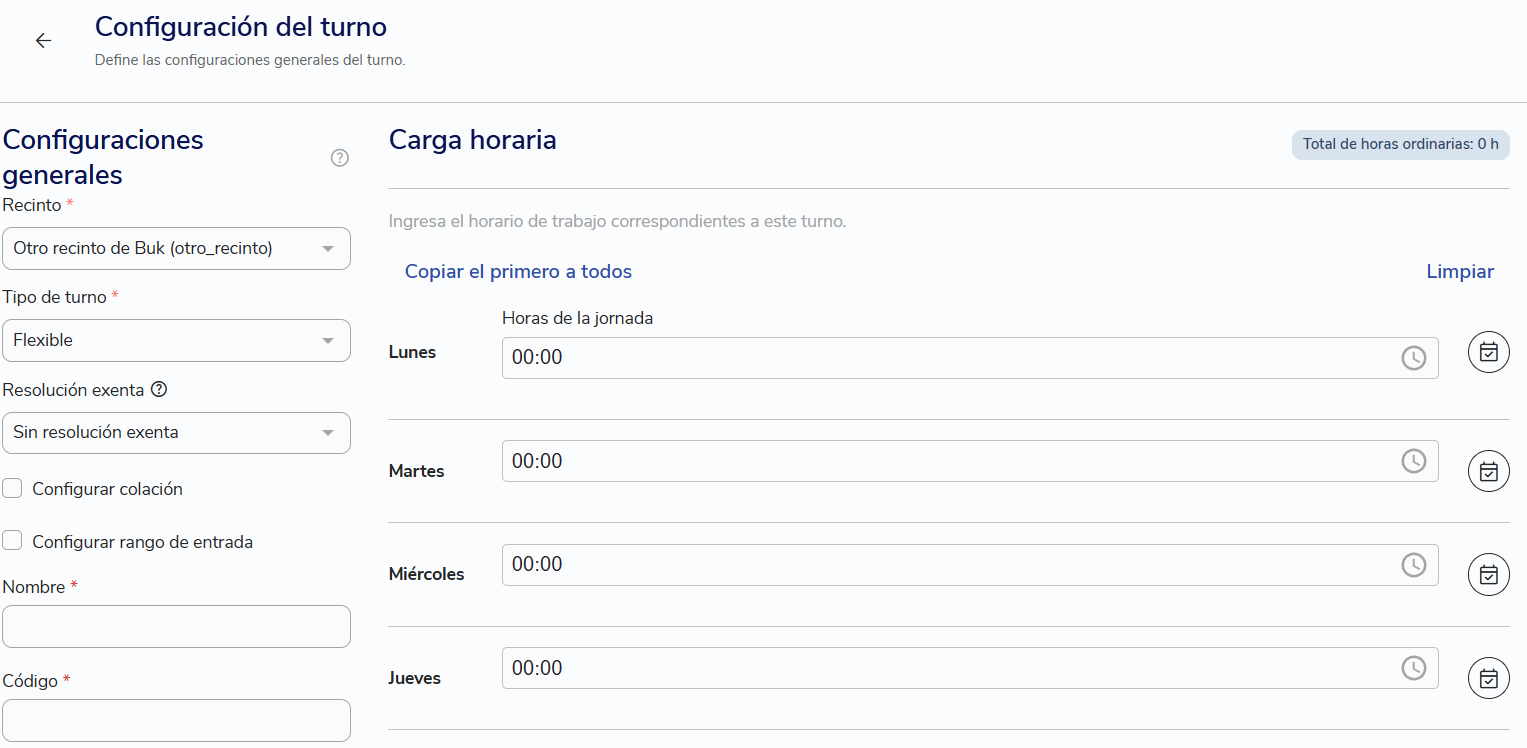1527x748 pixels.
Task: Click the Miércoles hours input field
Action: click(970, 565)
